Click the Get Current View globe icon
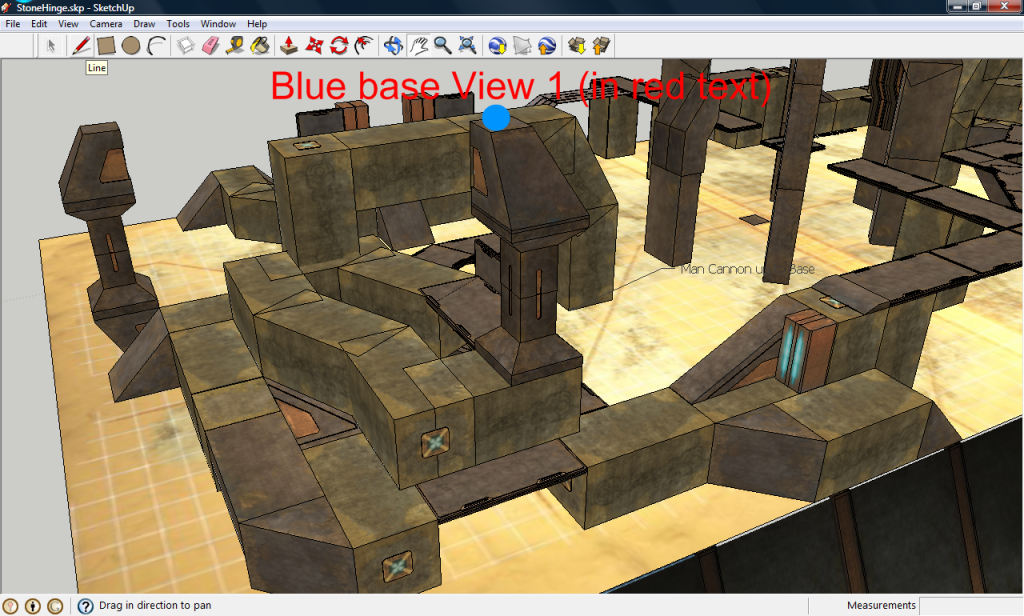Viewport: 1024px width, 616px height. point(498,46)
